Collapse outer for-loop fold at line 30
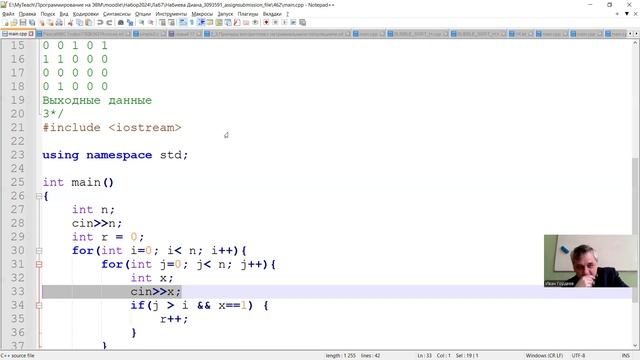 (39, 251)
